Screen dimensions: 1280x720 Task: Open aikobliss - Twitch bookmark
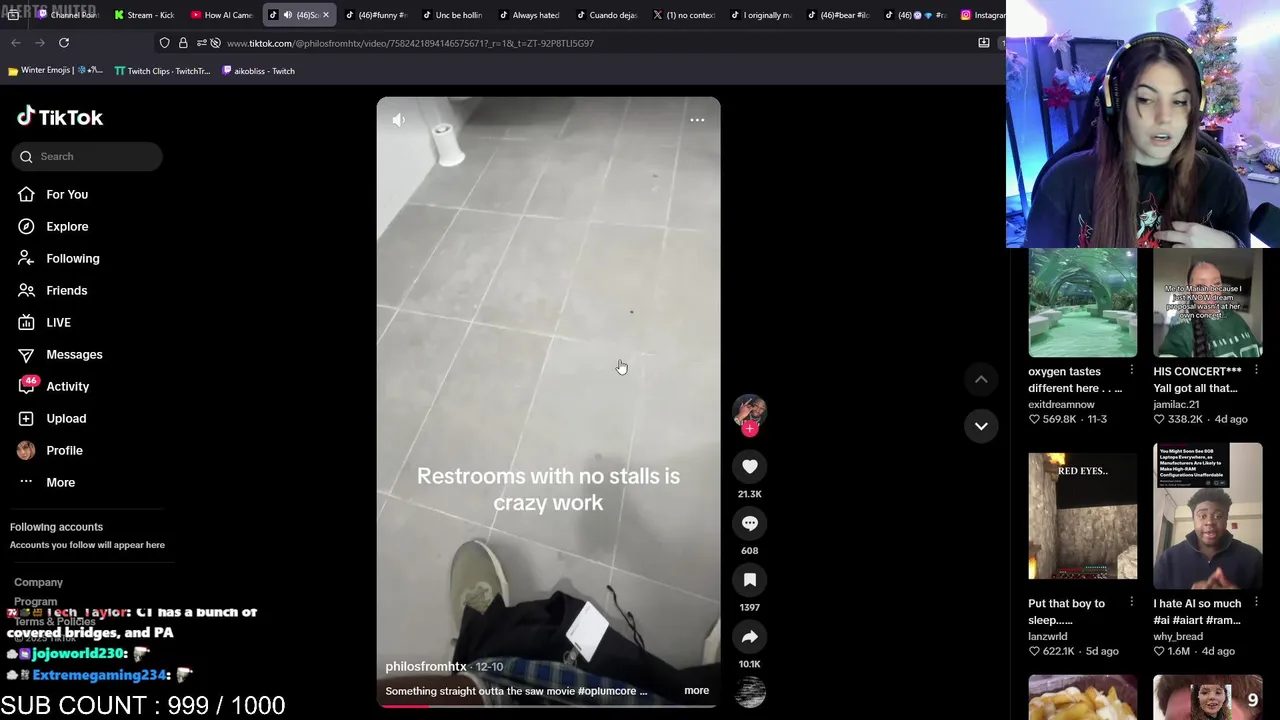(258, 71)
